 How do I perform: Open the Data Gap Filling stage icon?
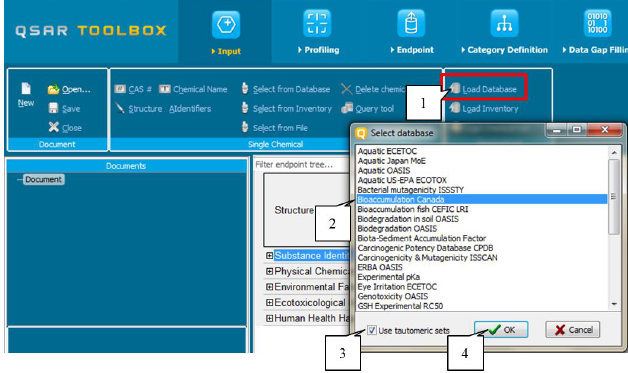tap(597, 24)
